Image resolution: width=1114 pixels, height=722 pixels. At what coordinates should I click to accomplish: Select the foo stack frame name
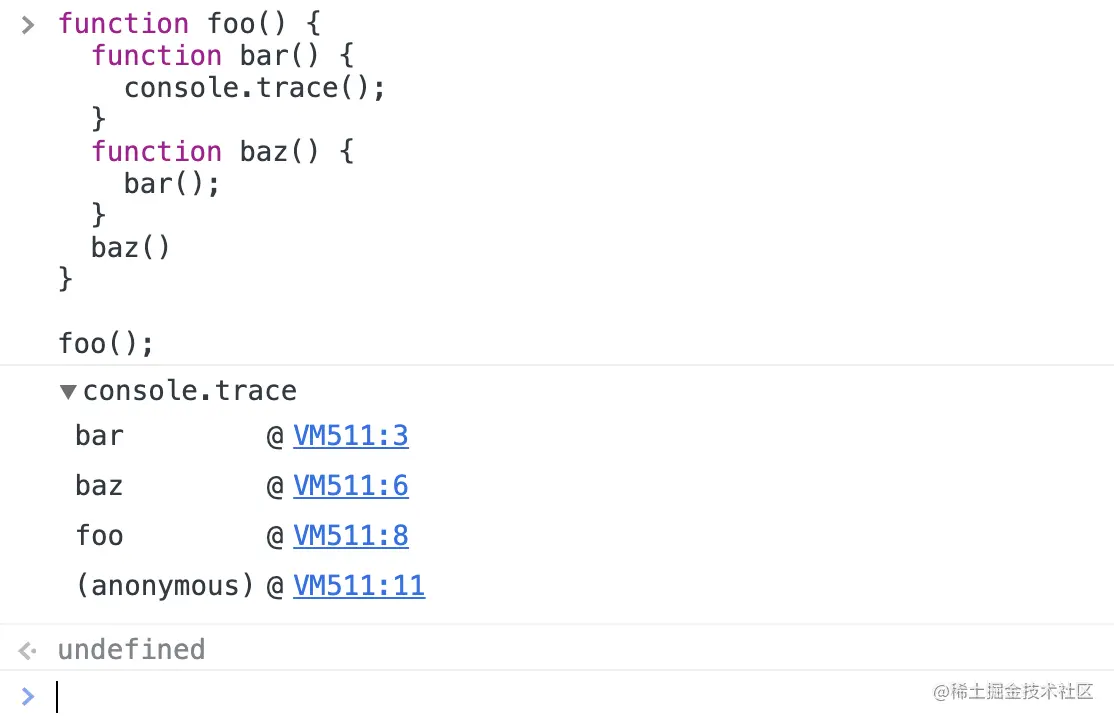point(99,536)
